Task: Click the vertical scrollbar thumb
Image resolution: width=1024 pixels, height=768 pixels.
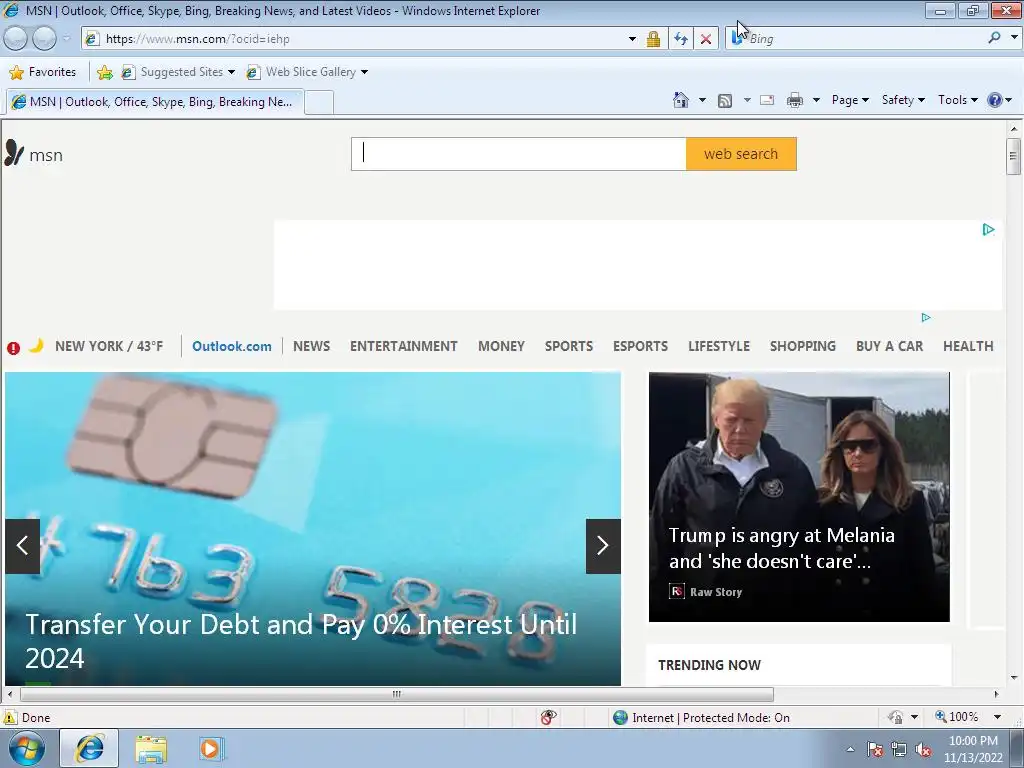Action: [1013, 155]
